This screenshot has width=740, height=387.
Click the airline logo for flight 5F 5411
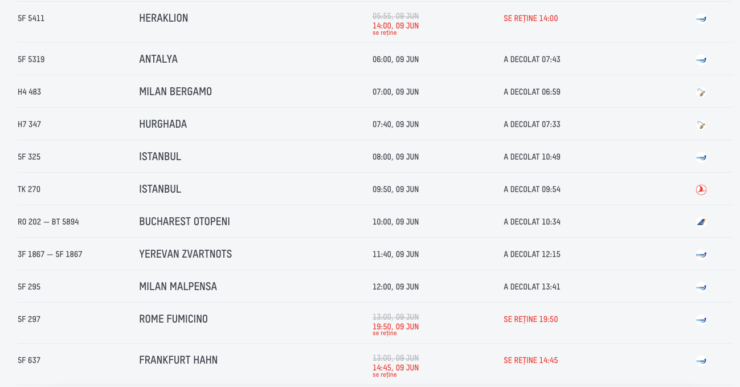tap(701, 19)
